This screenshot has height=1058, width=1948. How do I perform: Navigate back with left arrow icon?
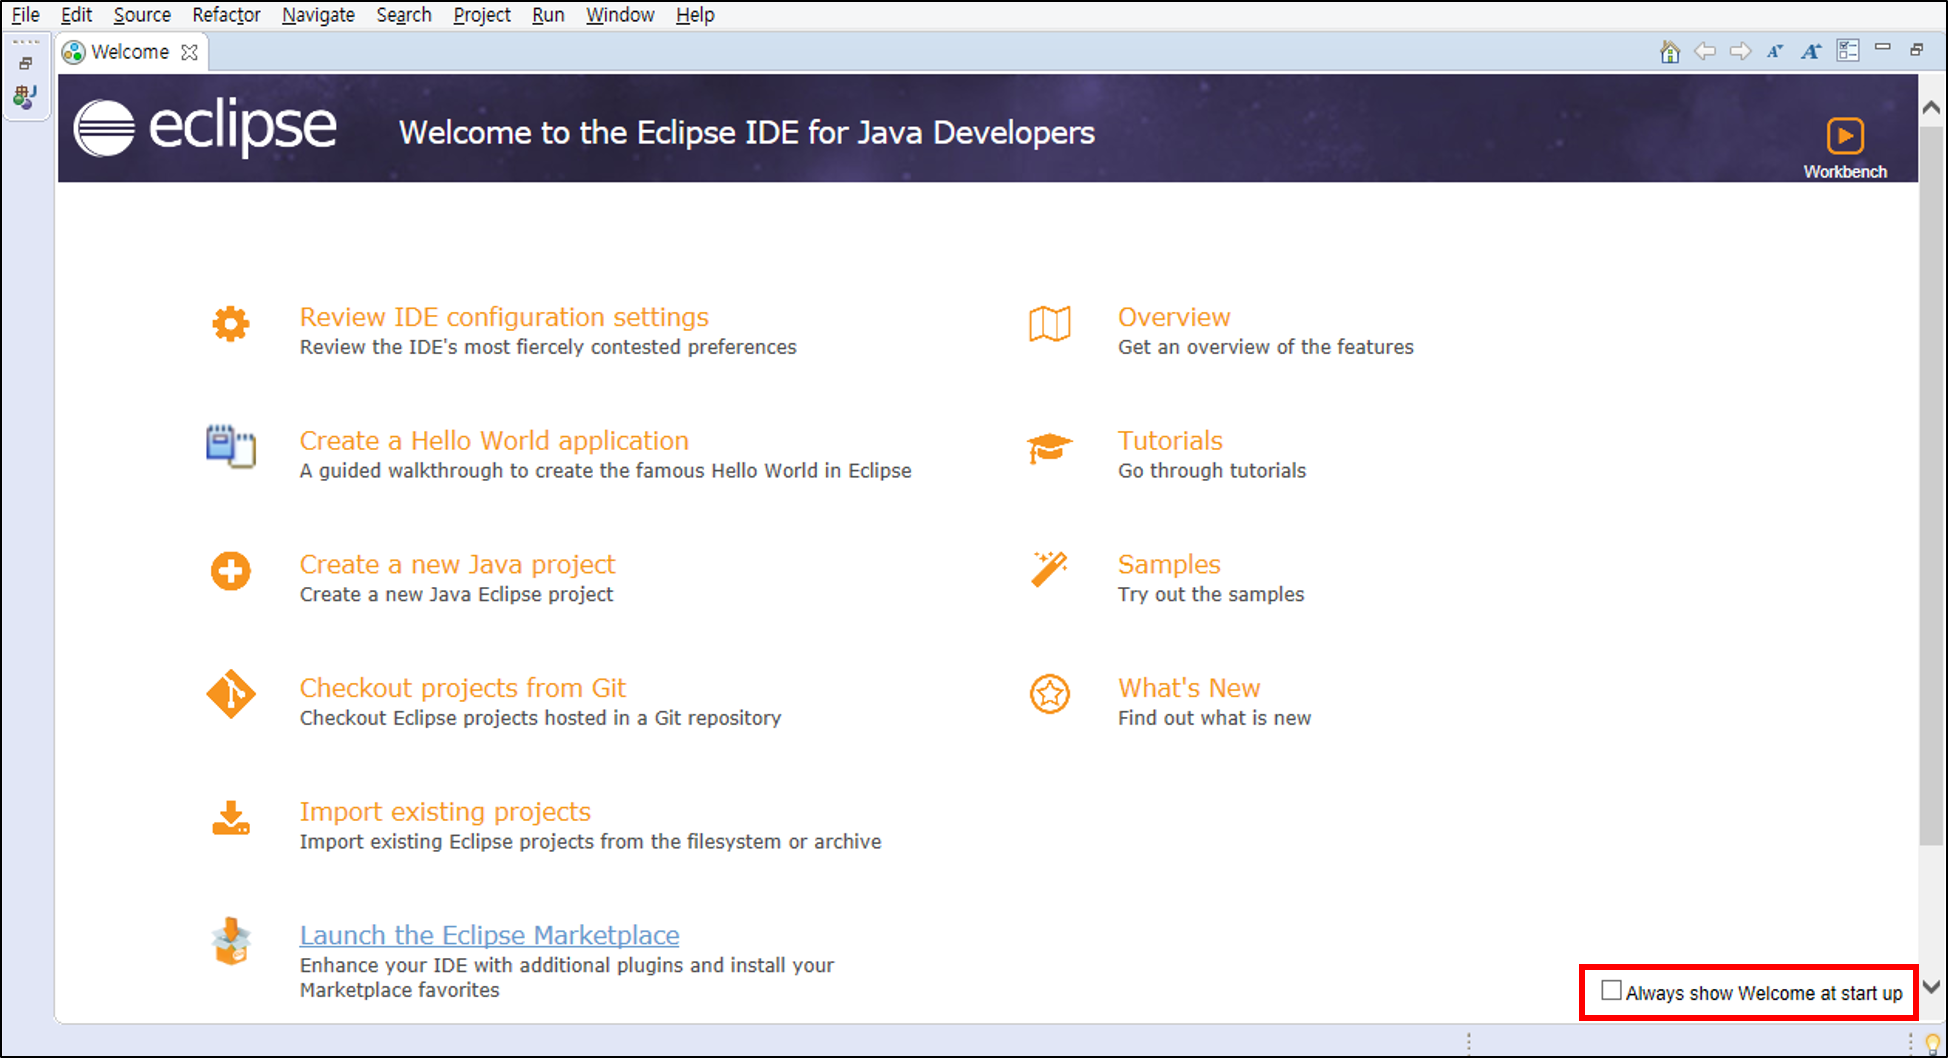1705,51
